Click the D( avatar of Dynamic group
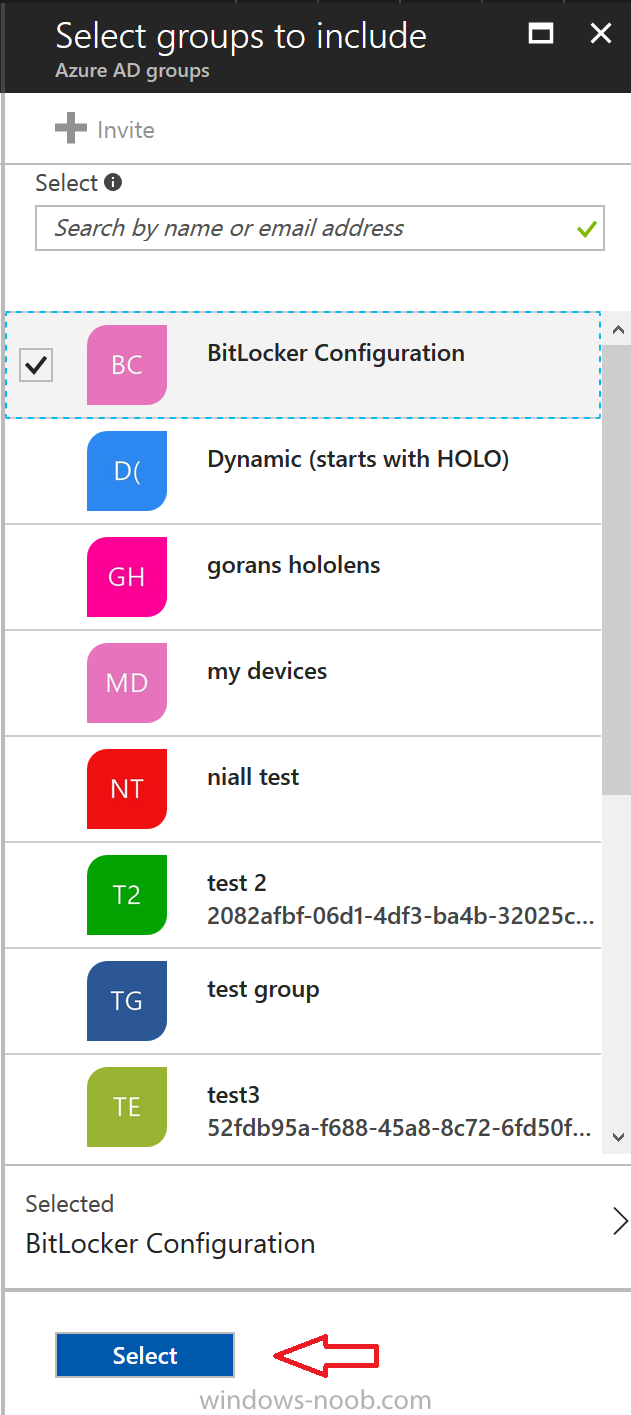631x1415 pixels. tap(127, 471)
